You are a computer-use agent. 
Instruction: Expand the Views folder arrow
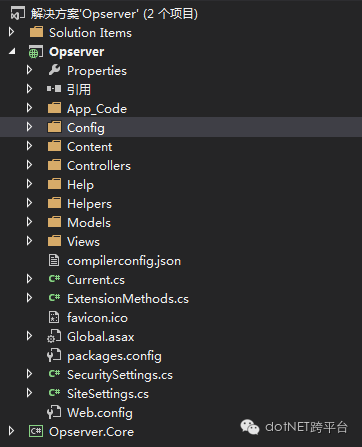pyautogui.click(x=30, y=241)
